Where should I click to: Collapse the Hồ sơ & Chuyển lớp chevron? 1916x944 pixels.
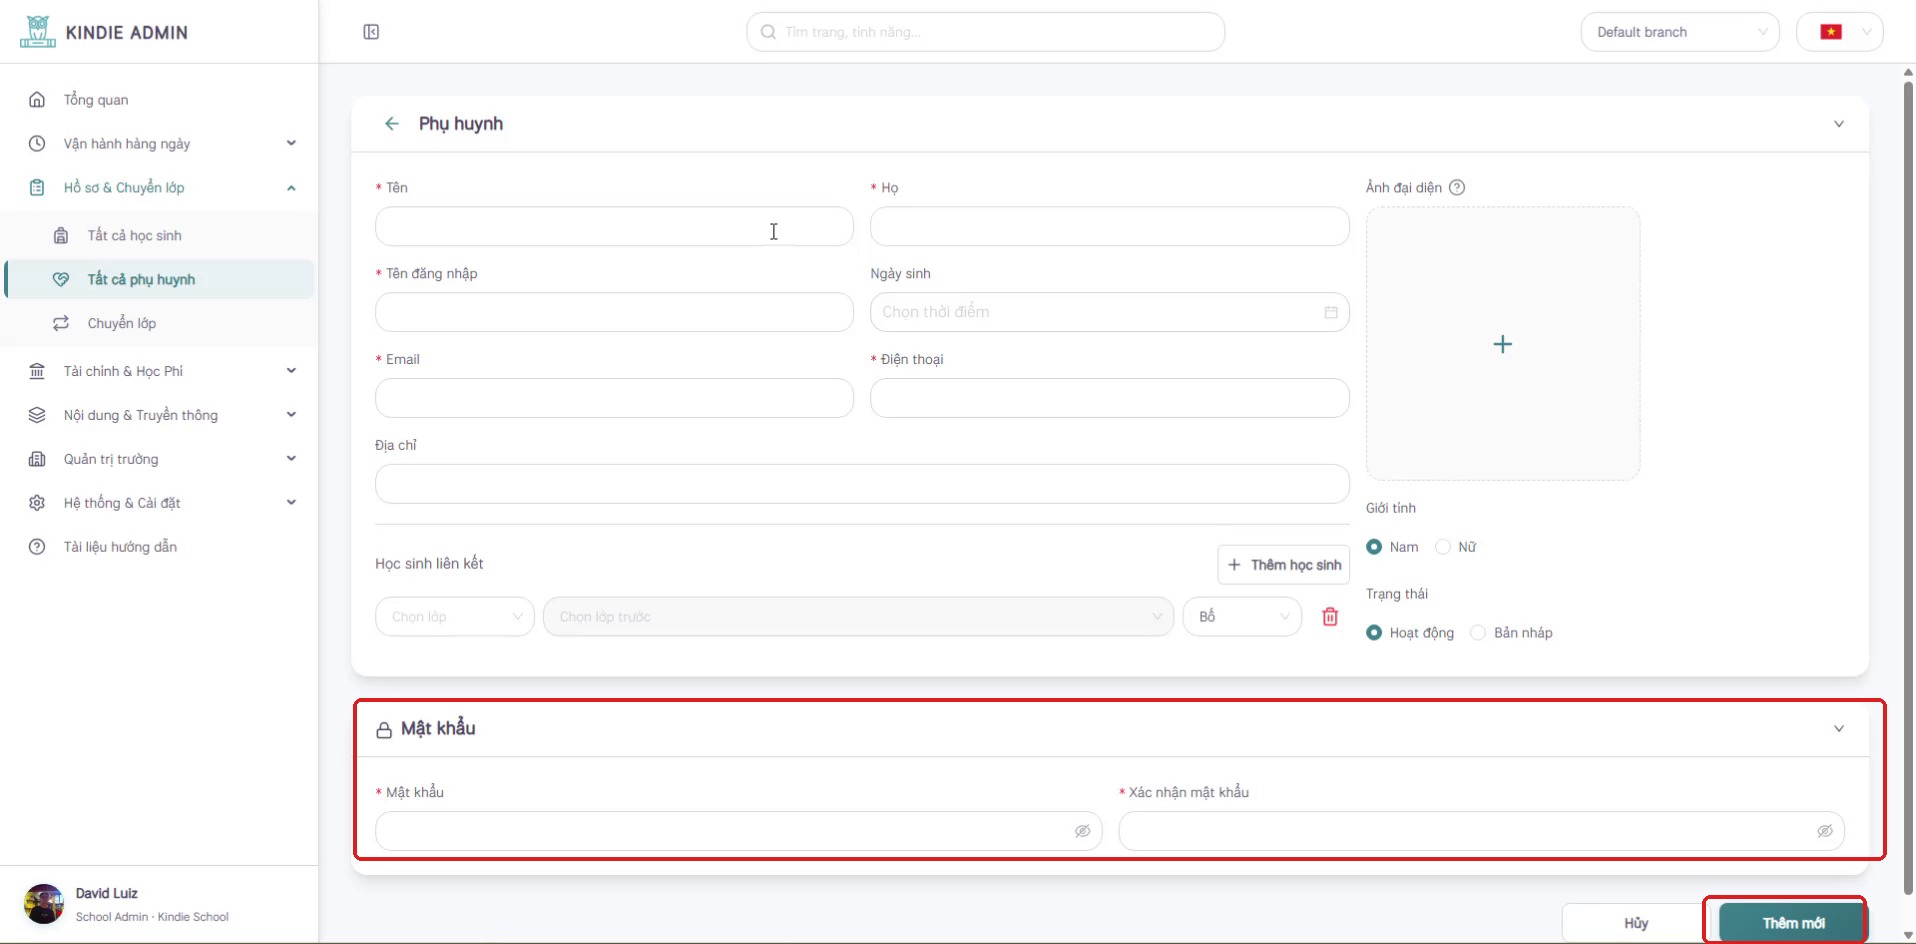(291, 187)
